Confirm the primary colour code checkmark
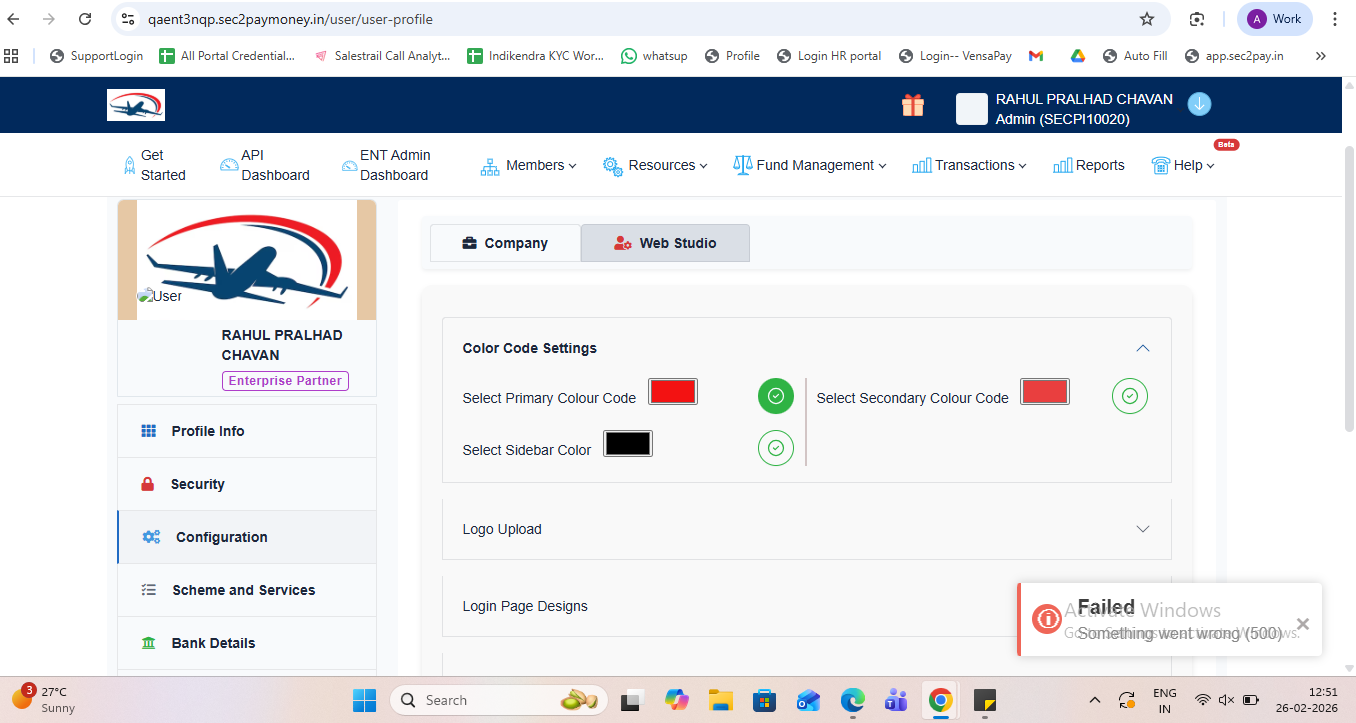 [775, 397]
